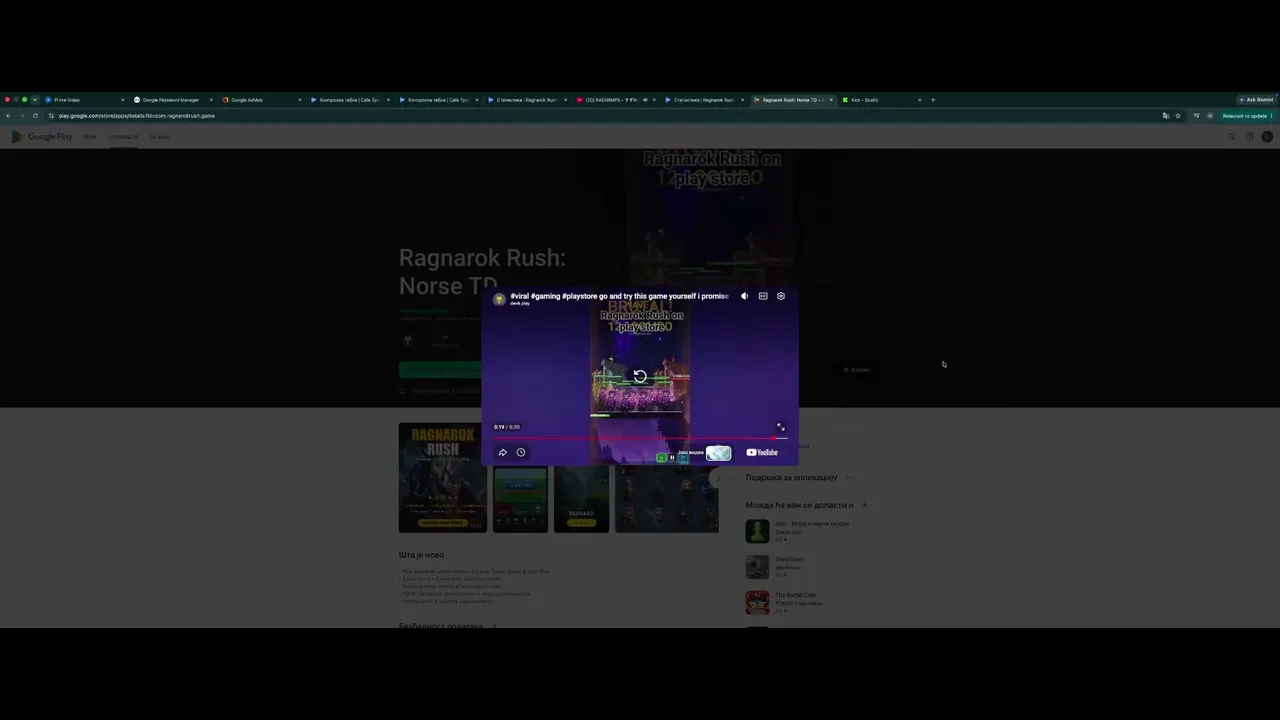The width and height of the screenshot is (1280, 720).
Task: Close the Google Password Manager tab
Action: (211, 100)
